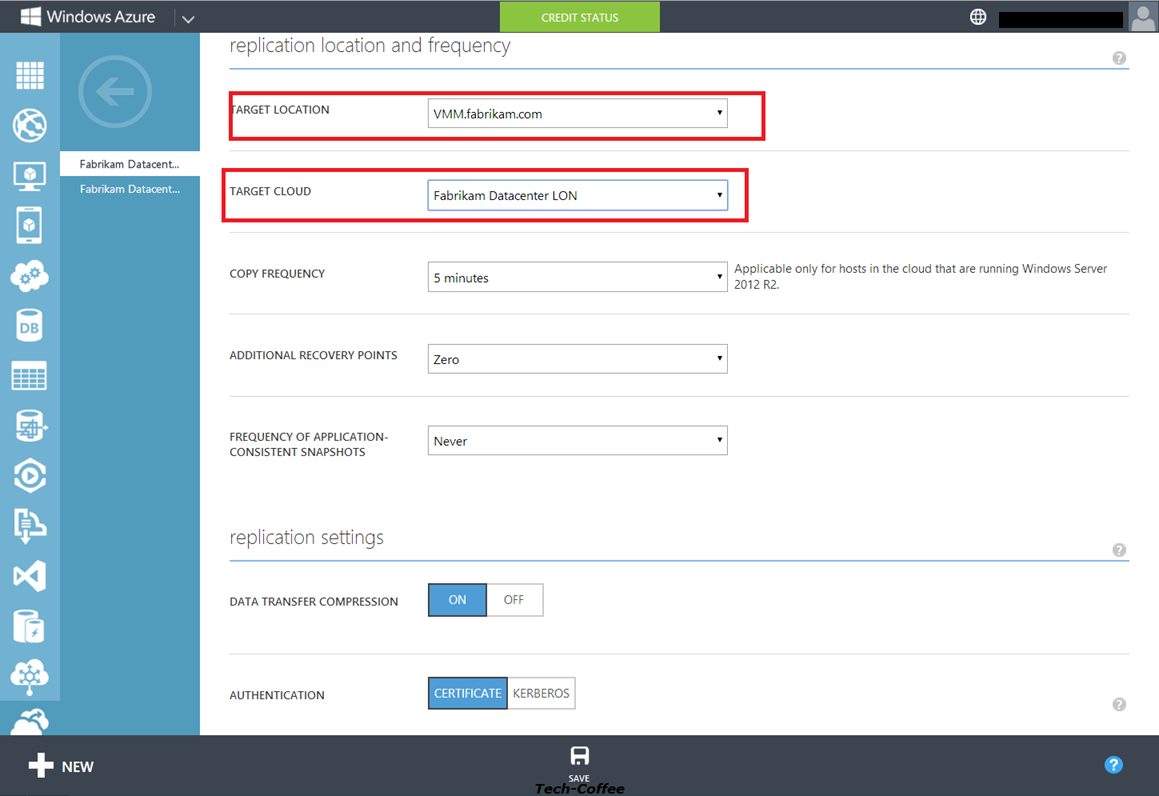Open Cloud Services gear-cloud icon

point(30,276)
